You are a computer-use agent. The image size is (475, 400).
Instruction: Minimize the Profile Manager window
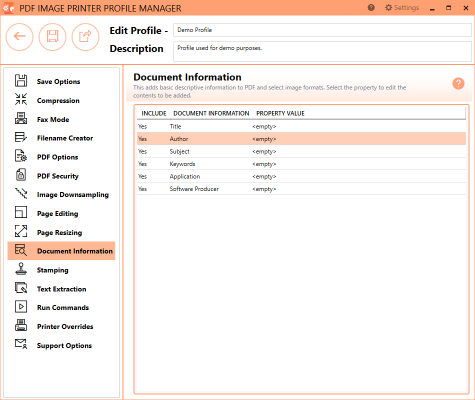pos(432,8)
